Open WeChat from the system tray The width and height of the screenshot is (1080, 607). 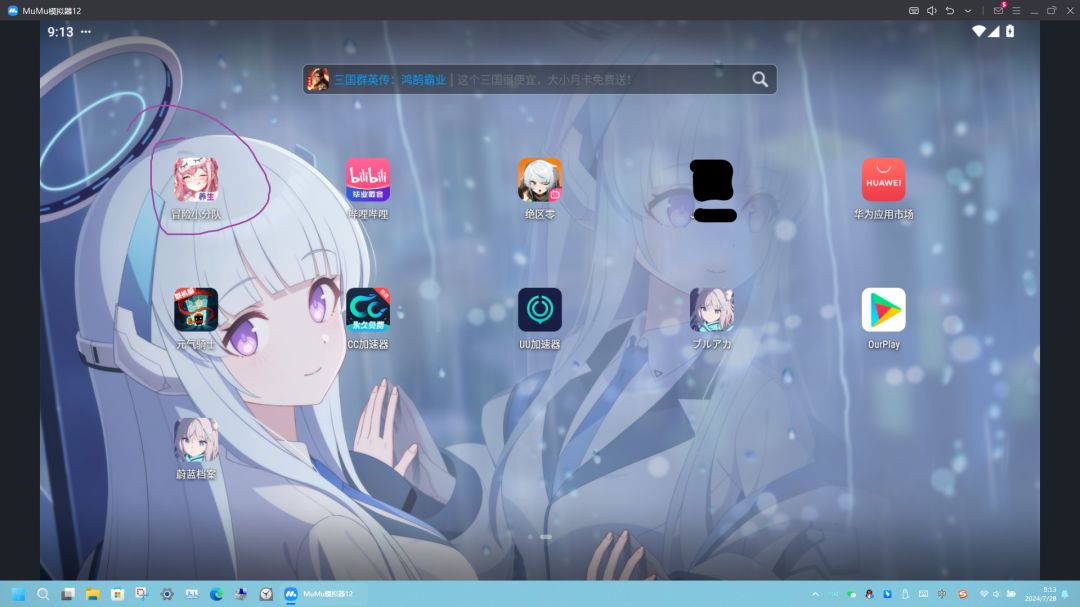(x=851, y=594)
